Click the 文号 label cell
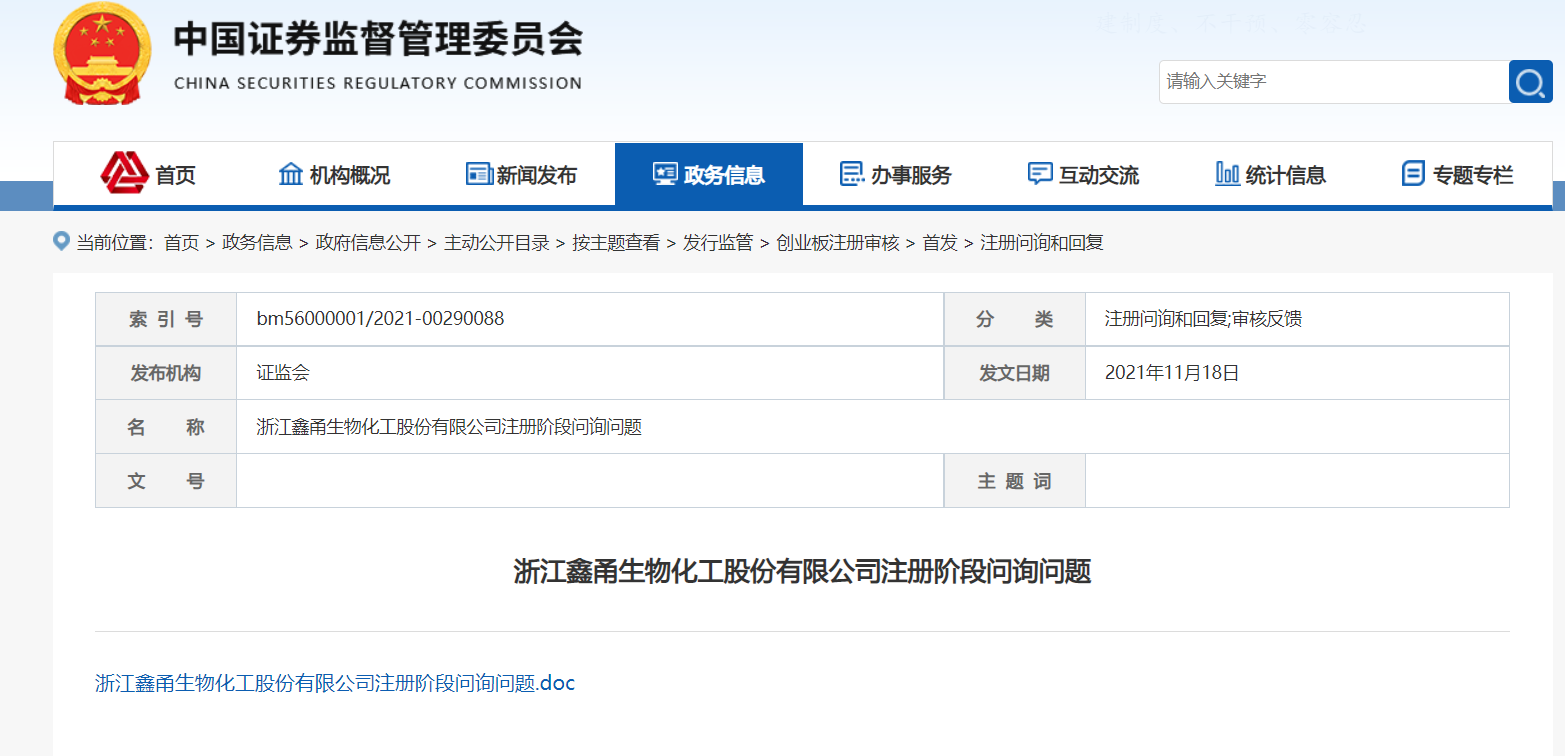The height and width of the screenshot is (756, 1565). (166, 481)
